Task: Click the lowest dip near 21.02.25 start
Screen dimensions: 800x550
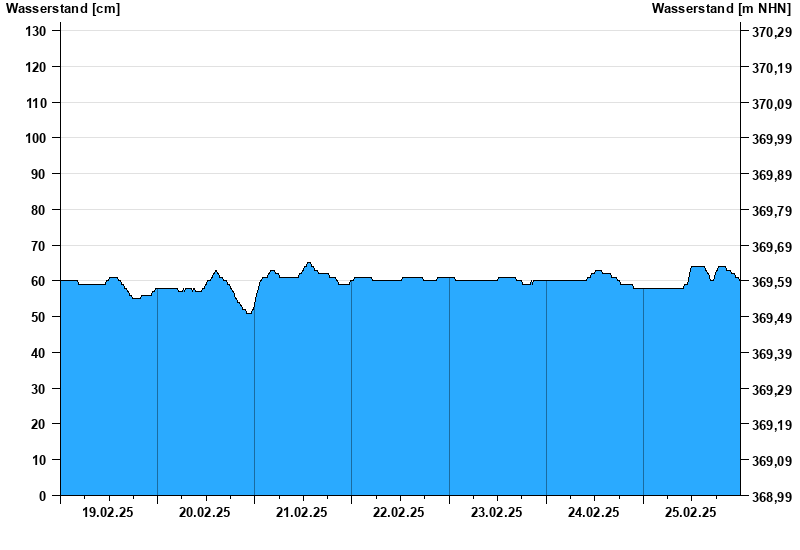Action: pos(249,313)
